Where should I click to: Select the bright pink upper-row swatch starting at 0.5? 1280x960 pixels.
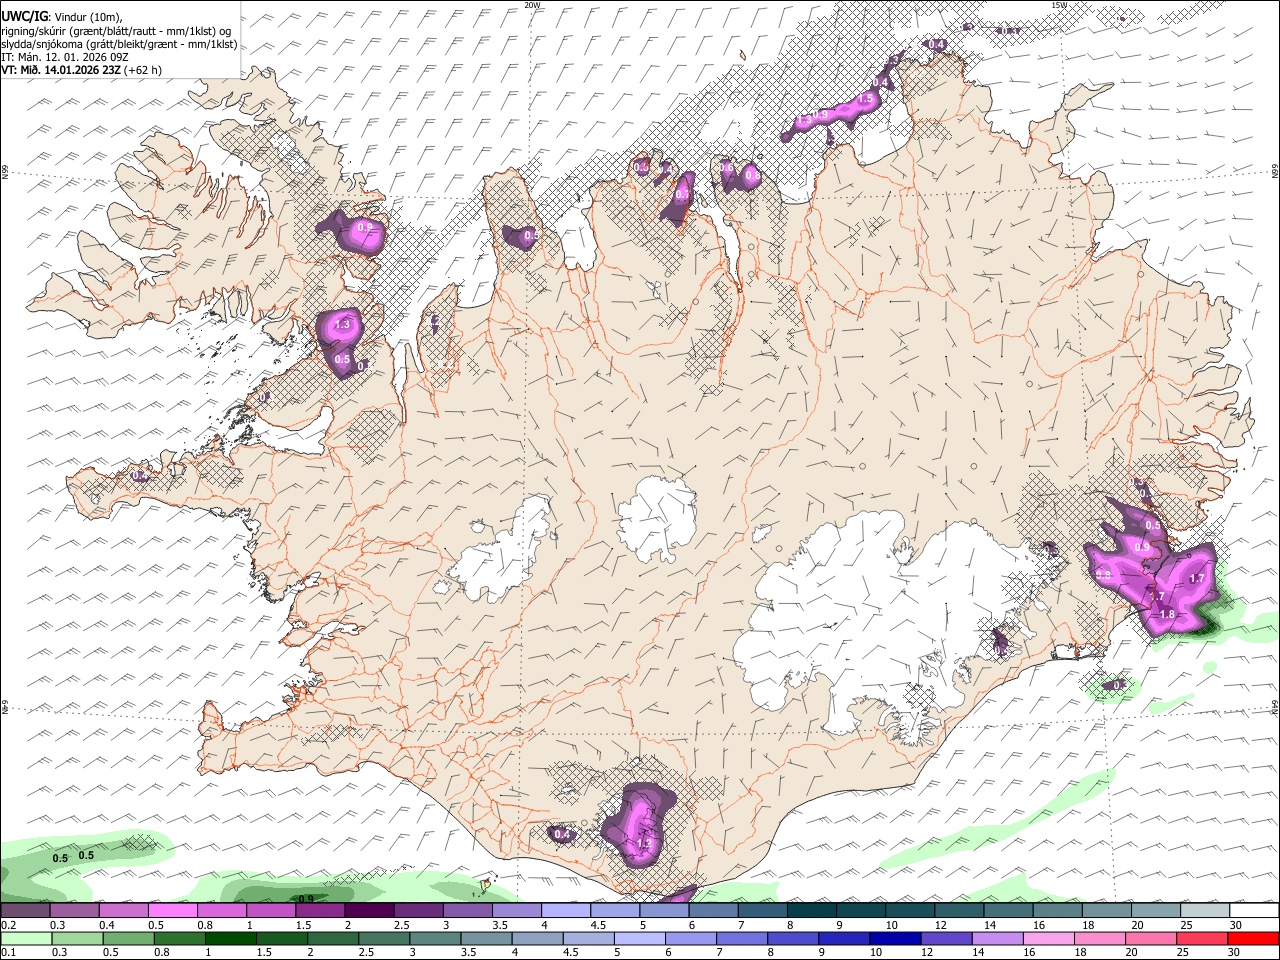tap(172, 910)
